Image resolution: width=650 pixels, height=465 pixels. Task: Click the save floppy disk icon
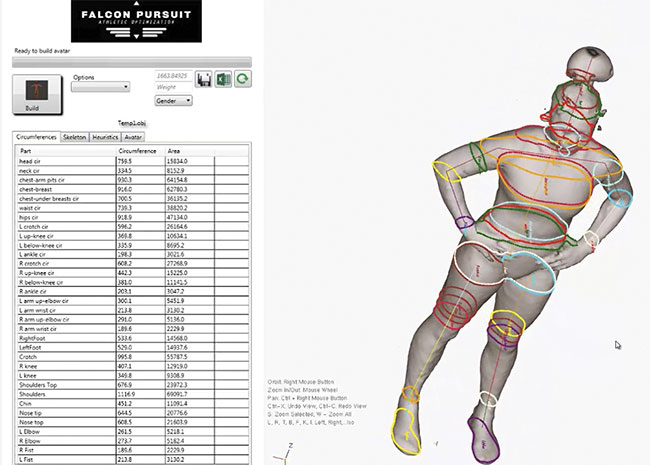[x=202, y=79]
